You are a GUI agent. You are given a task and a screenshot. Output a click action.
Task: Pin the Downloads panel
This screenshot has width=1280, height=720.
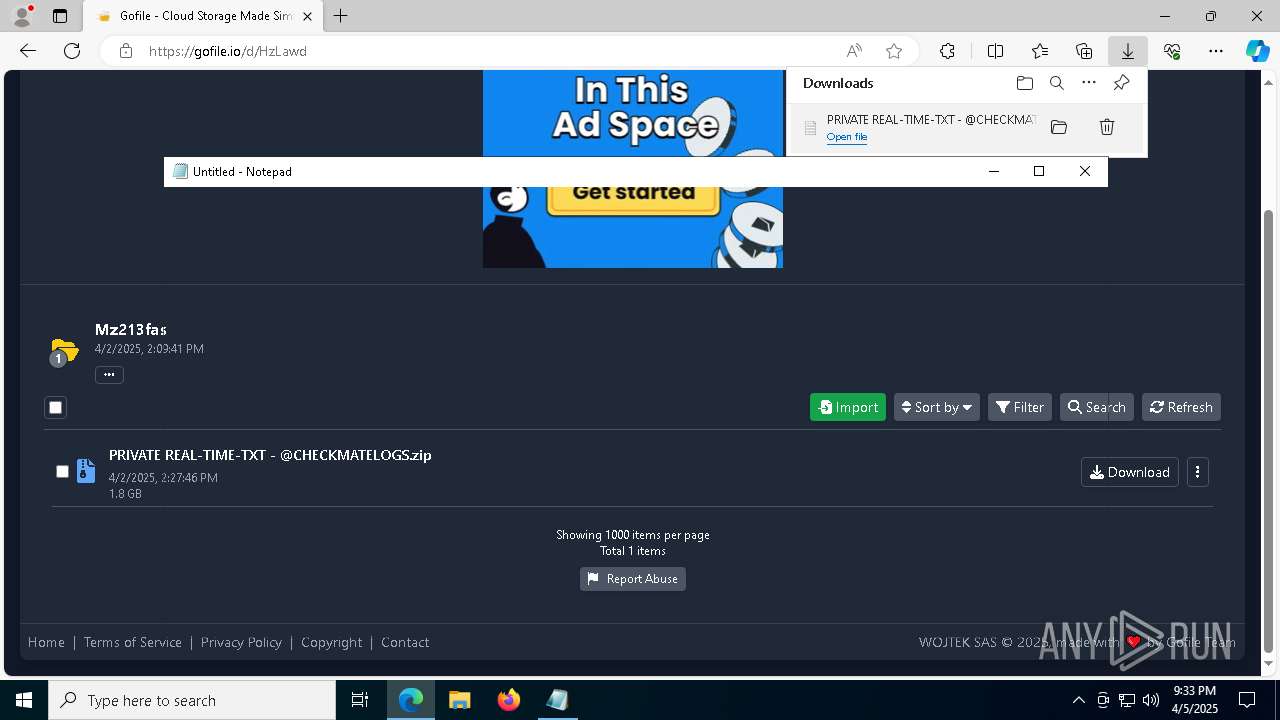click(x=1122, y=83)
